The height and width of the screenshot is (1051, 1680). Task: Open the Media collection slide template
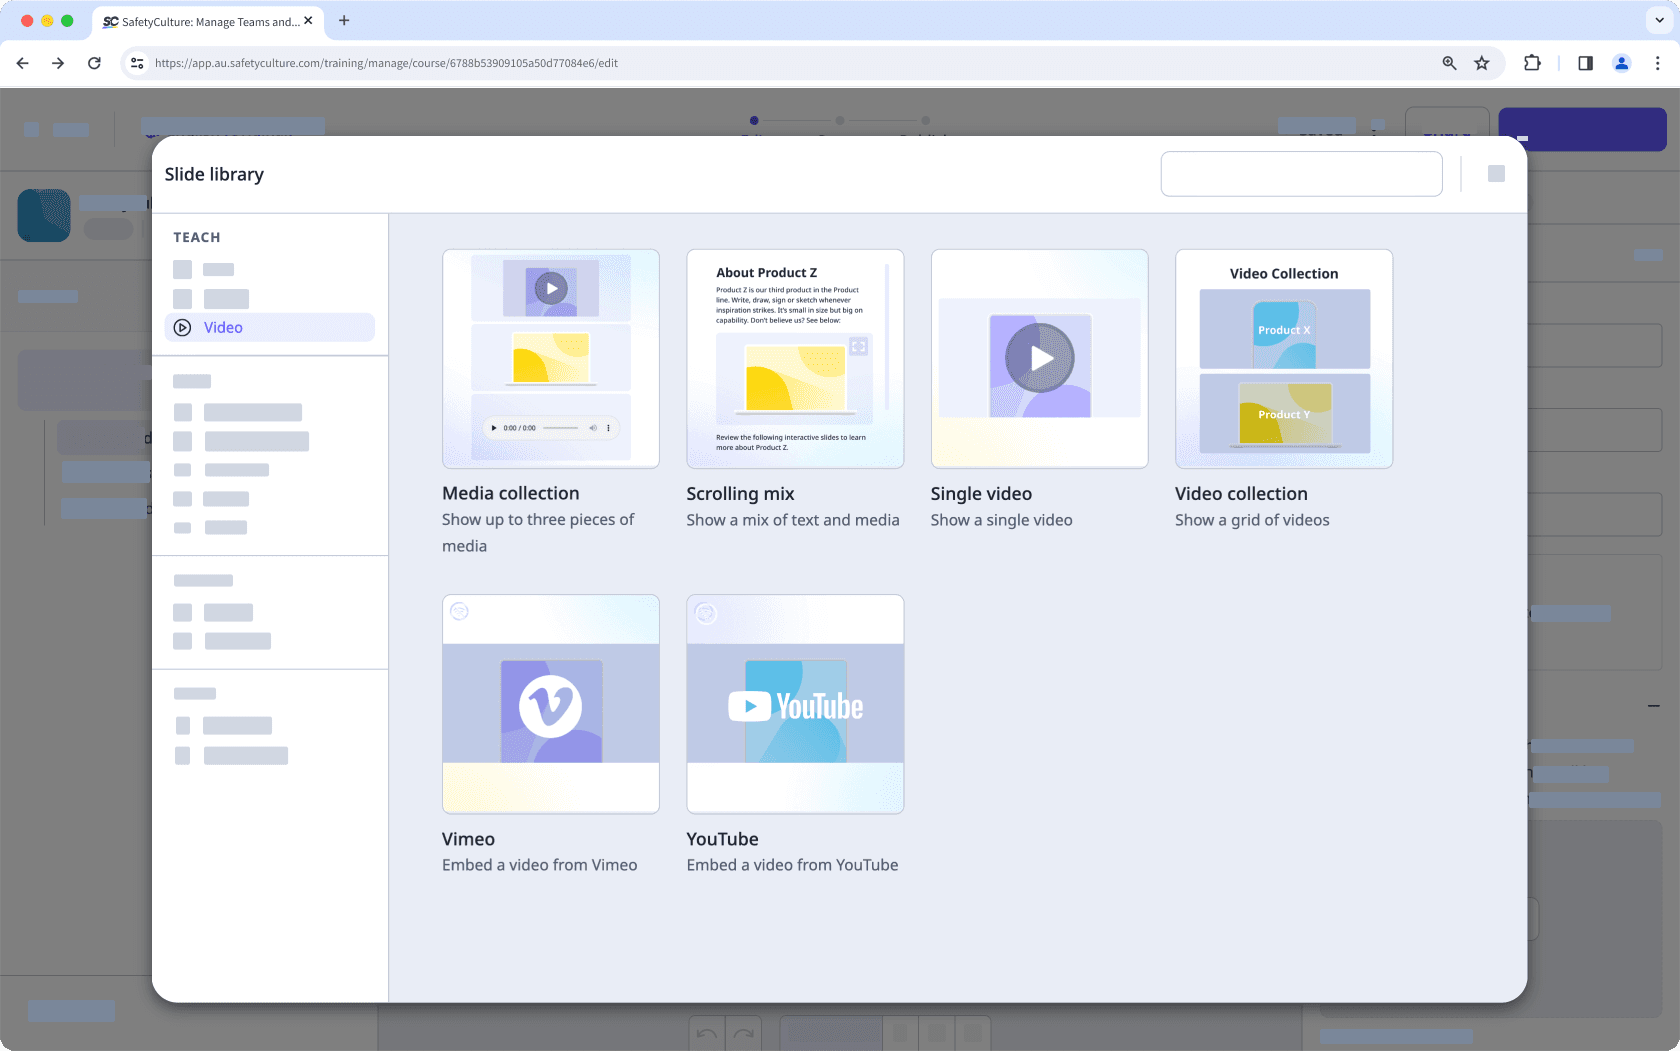551,359
